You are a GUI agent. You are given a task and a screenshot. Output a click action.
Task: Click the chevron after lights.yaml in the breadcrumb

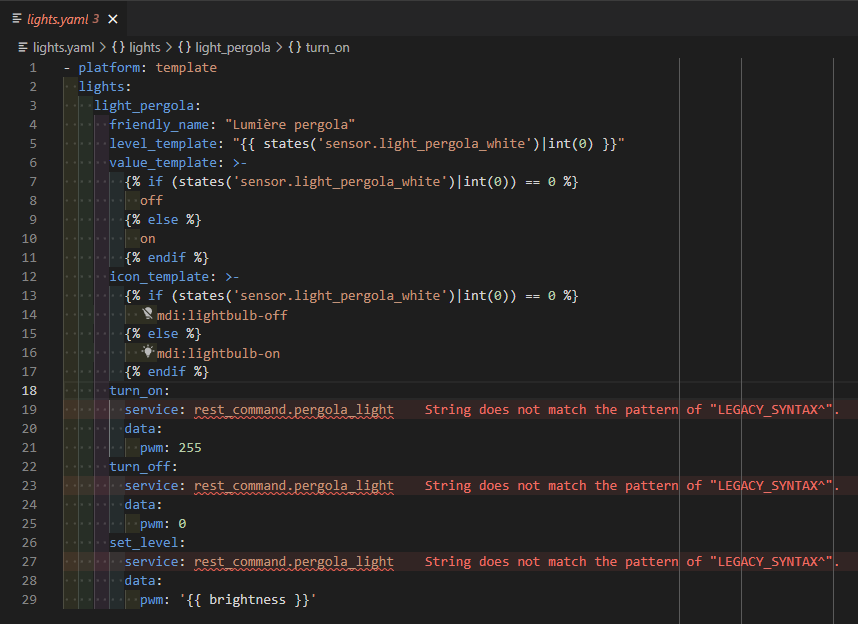(102, 48)
